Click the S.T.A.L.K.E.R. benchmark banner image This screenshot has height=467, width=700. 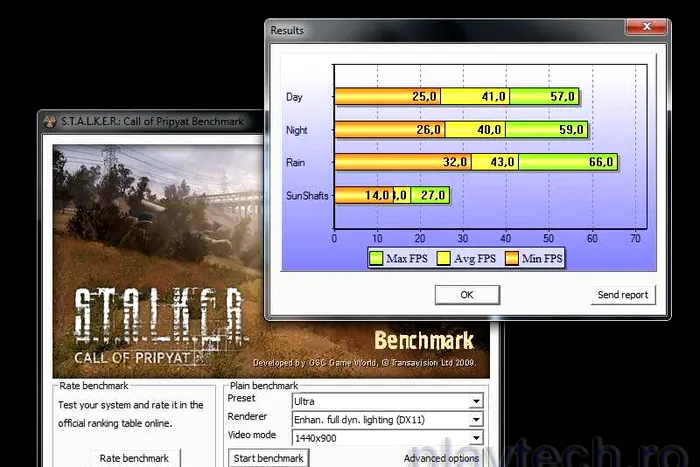[271, 261]
